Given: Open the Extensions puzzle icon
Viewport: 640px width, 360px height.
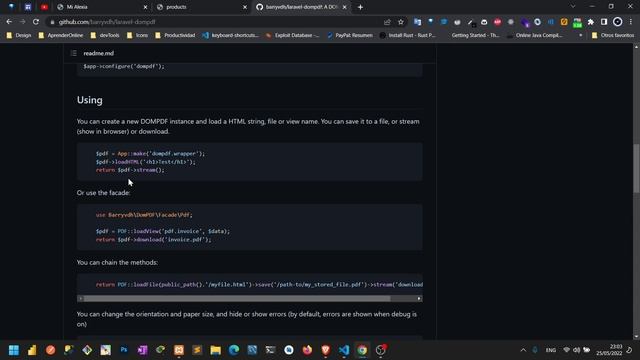Looking at the screenshot, I should point(591,22).
